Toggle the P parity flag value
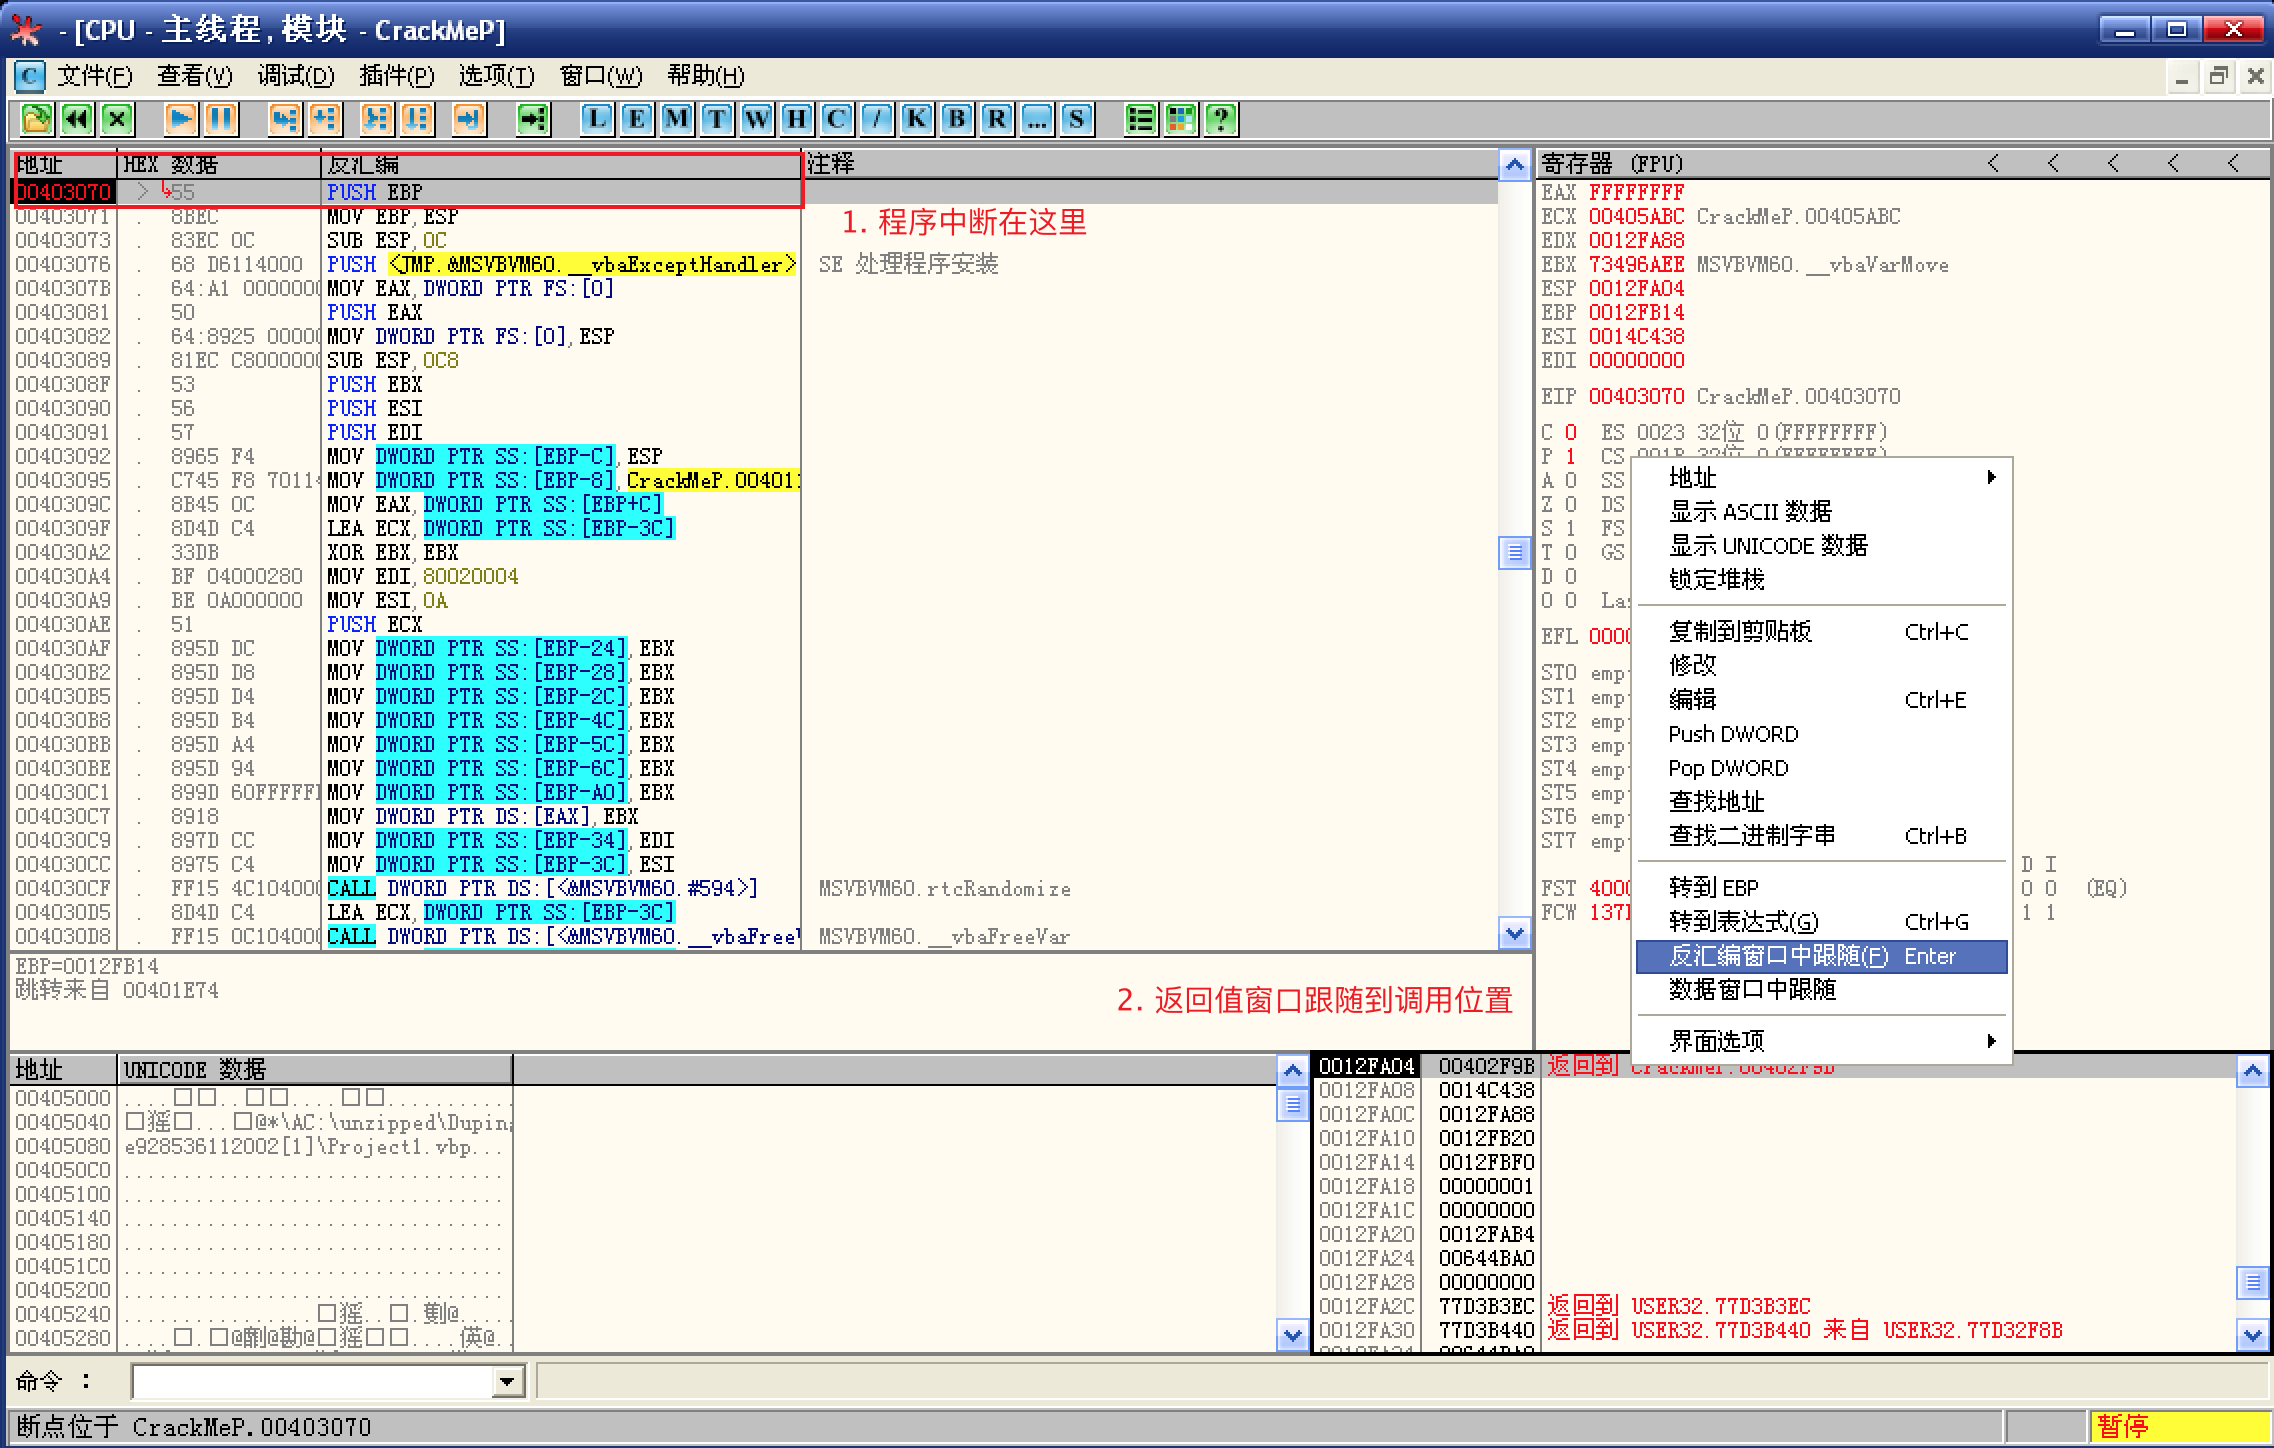The image size is (2274, 1448). [1571, 456]
